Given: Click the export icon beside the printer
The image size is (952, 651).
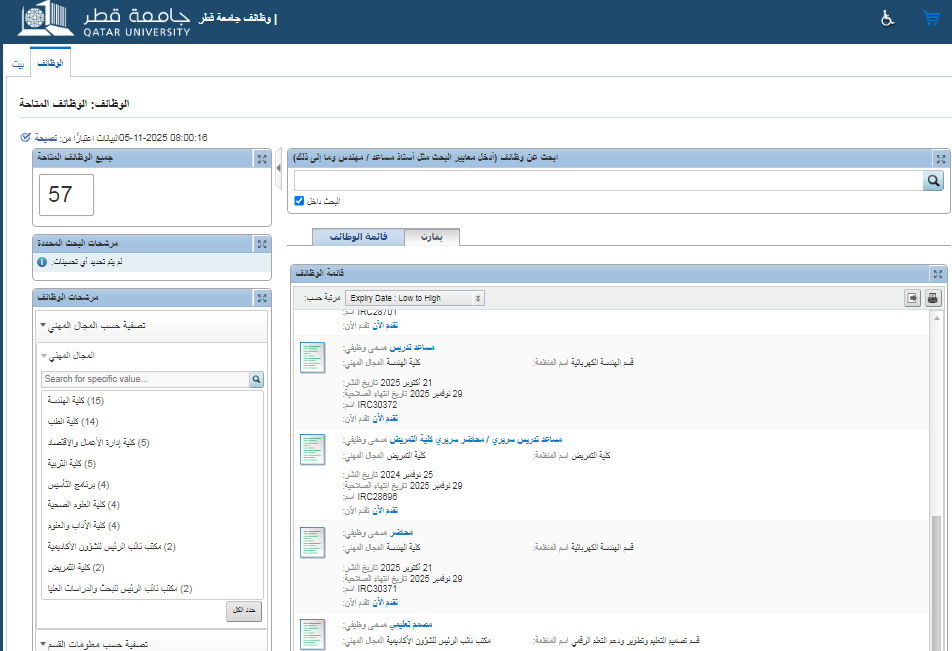Looking at the screenshot, I should click(912, 298).
